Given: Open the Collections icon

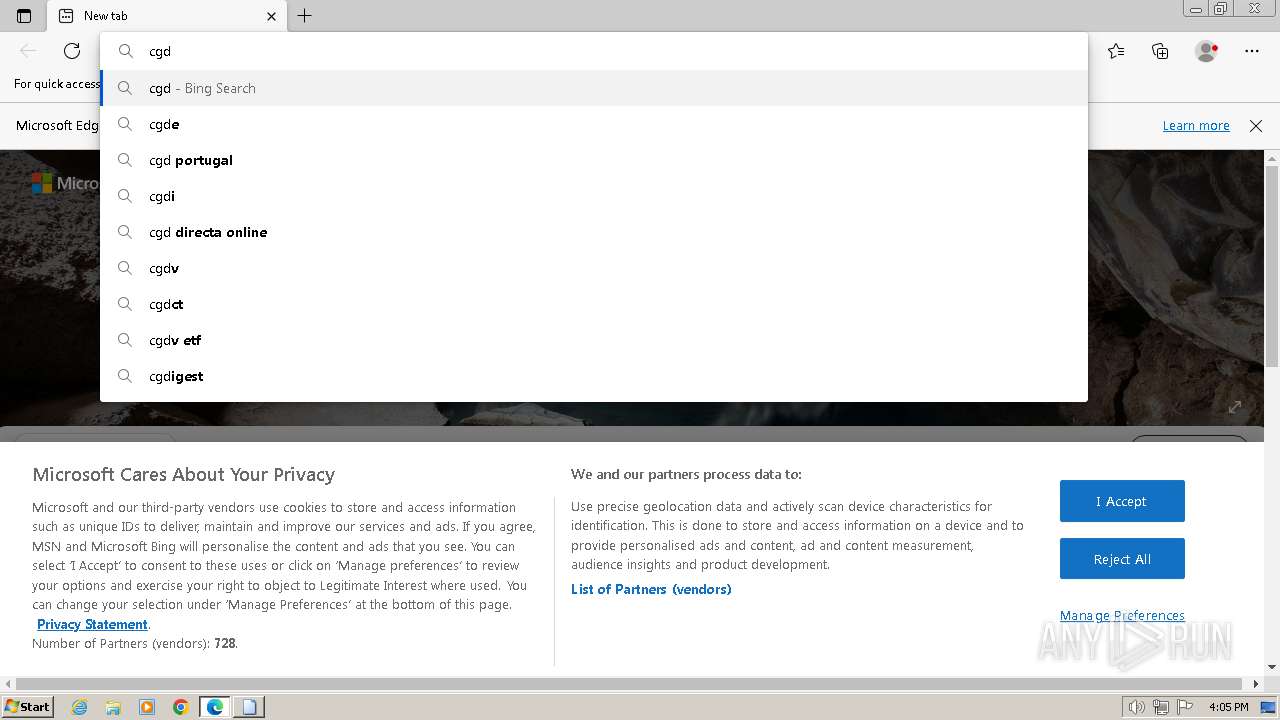Looking at the screenshot, I should click(x=1160, y=51).
